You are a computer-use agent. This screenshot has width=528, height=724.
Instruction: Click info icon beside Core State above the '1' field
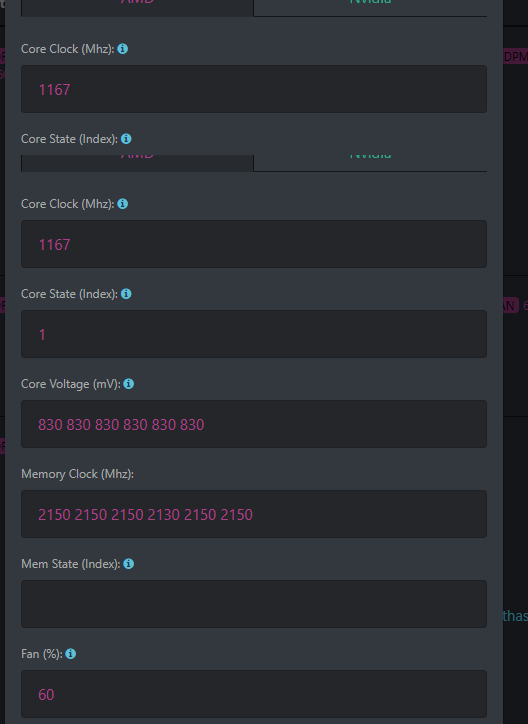[126, 294]
